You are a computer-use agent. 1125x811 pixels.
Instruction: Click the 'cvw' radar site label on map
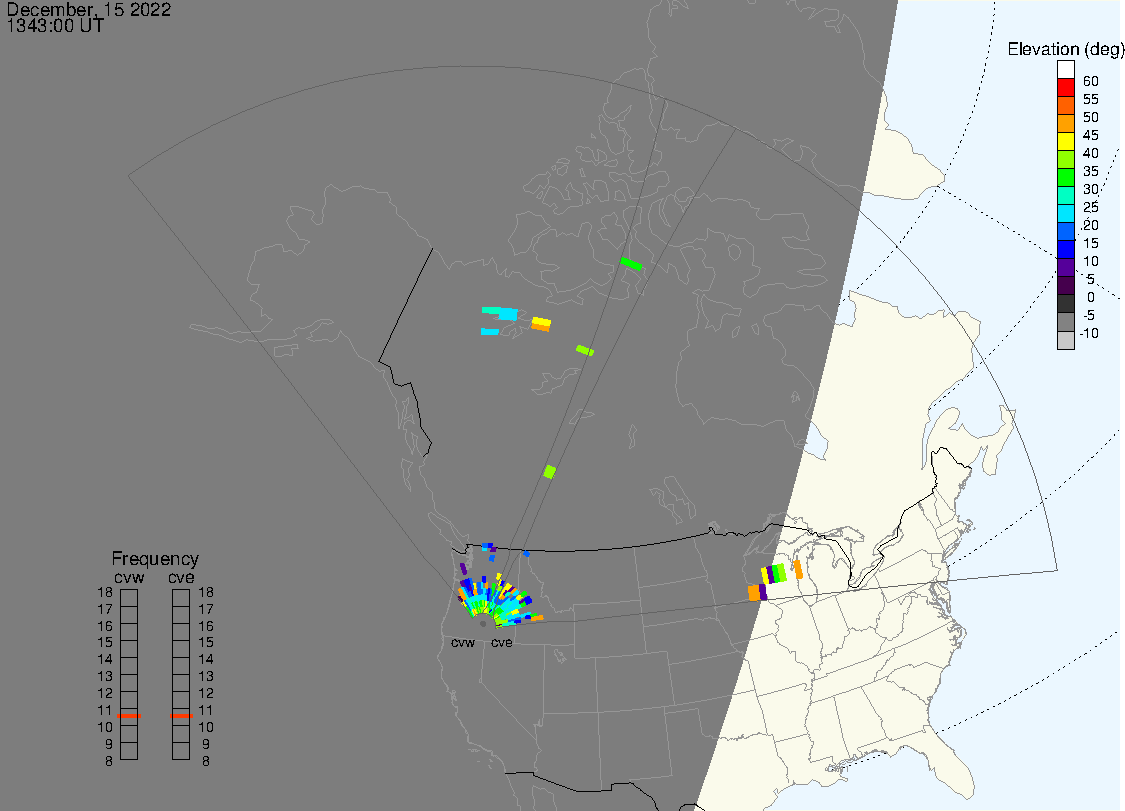(463, 642)
